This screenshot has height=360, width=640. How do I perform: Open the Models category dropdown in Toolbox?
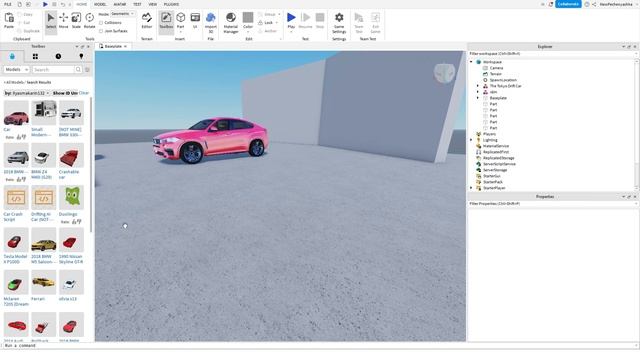click(x=16, y=70)
